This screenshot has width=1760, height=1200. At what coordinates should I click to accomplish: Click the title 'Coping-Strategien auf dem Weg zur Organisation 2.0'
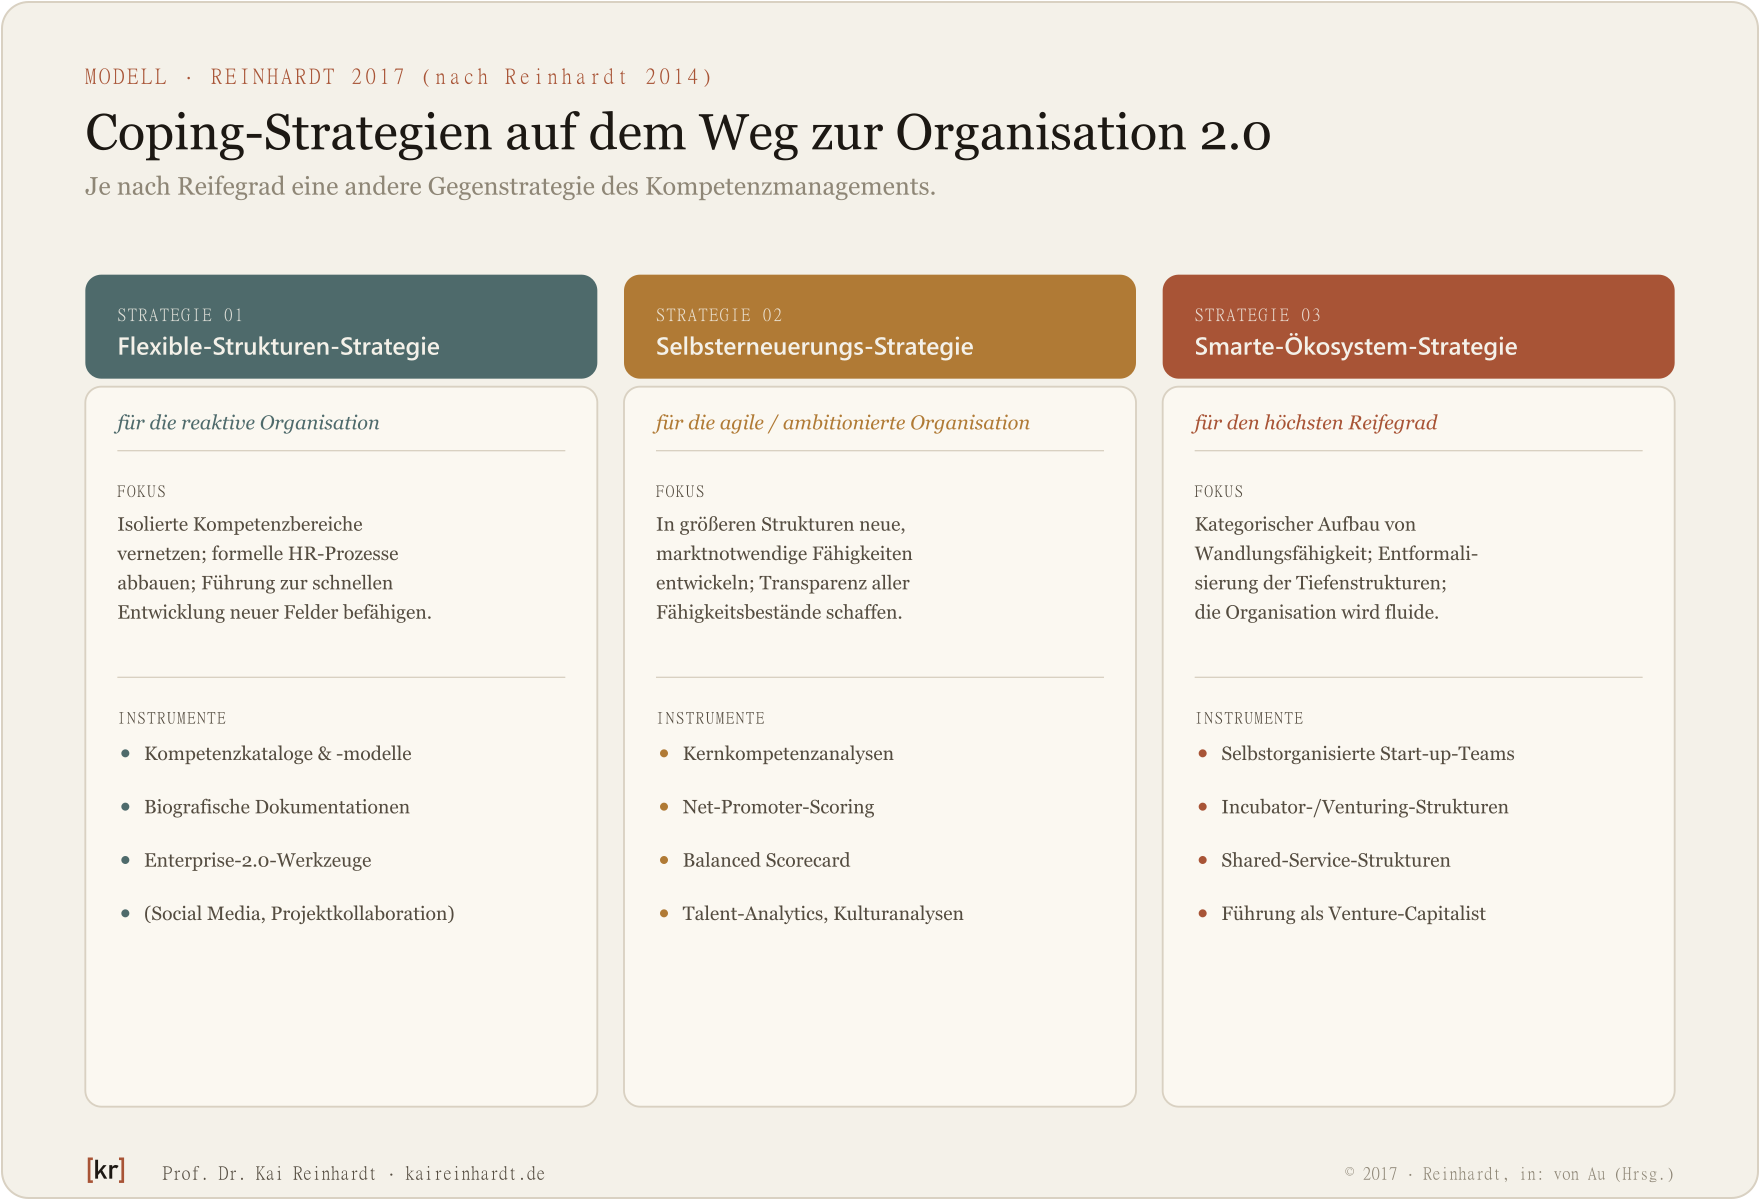[x=678, y=133]
